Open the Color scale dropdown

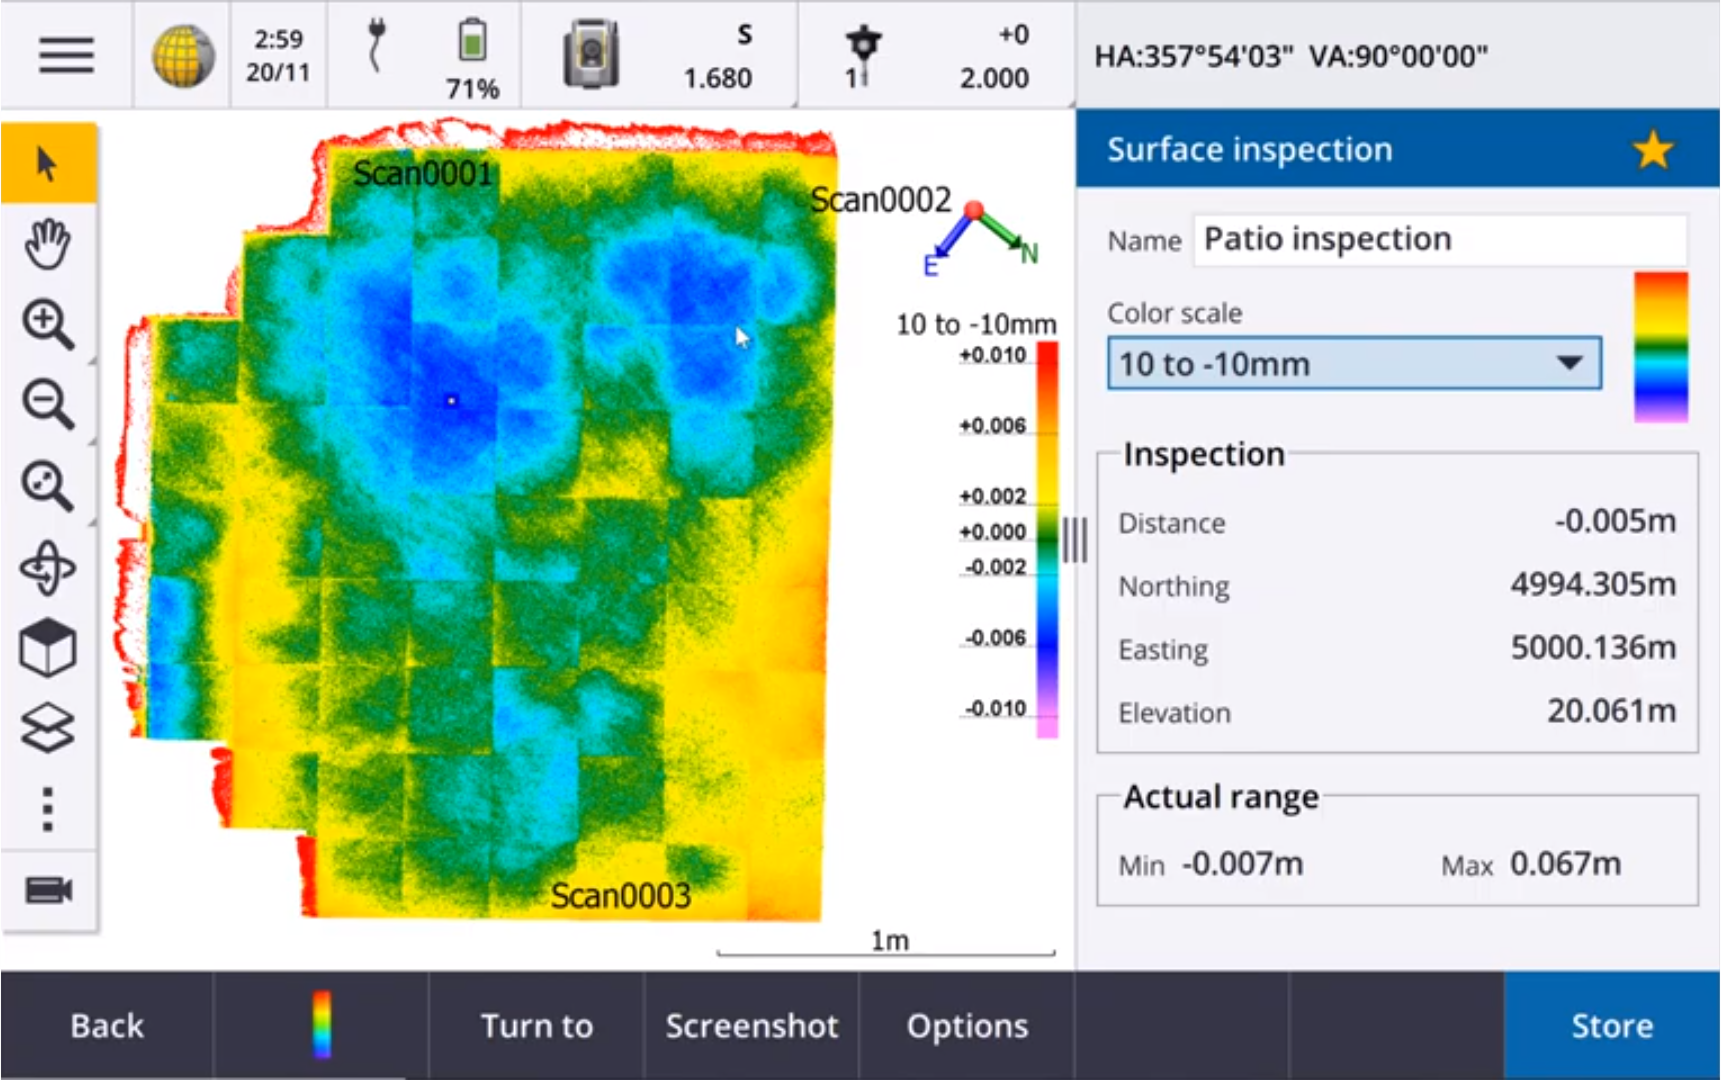[1352, 363]
